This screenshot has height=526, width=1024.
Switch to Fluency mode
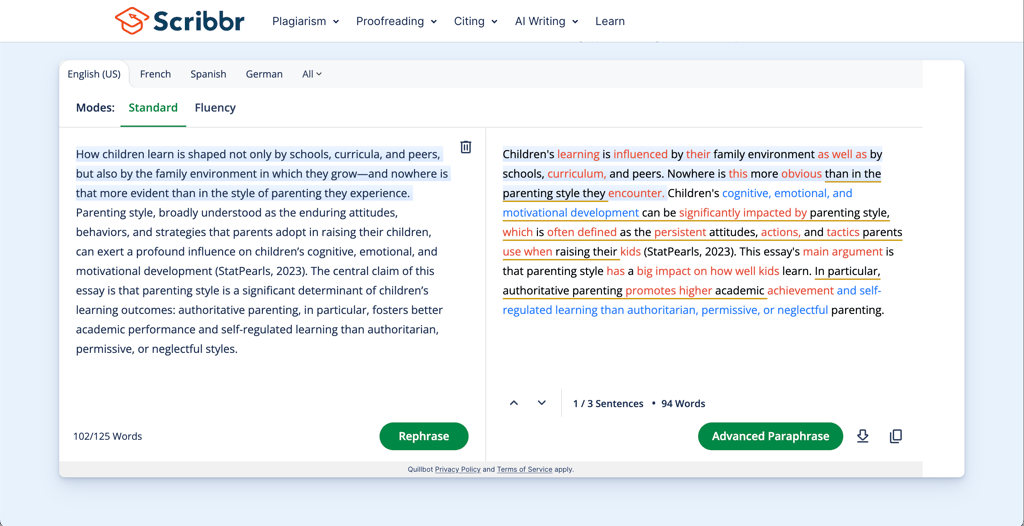click(215, 108)
